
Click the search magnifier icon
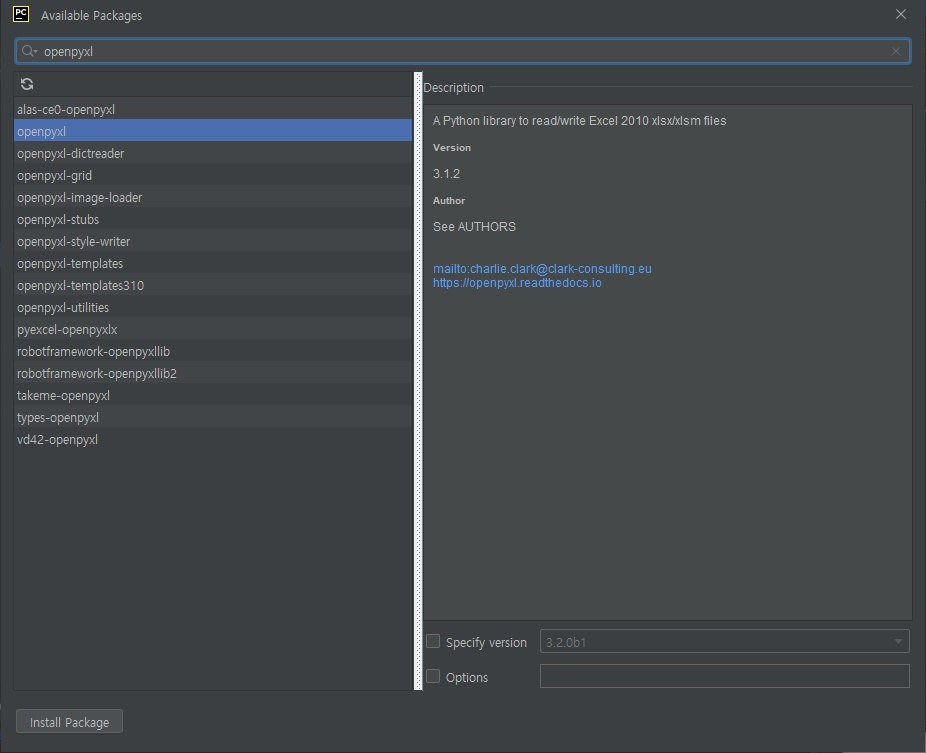click(28, 51)
